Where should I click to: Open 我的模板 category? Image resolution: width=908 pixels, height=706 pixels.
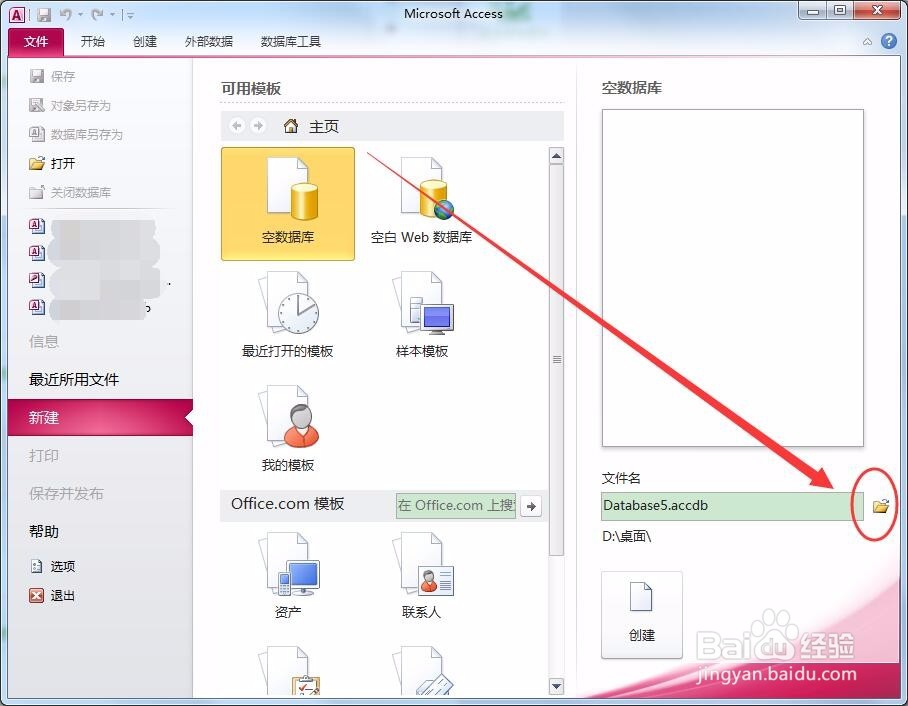tap(288, 429)
